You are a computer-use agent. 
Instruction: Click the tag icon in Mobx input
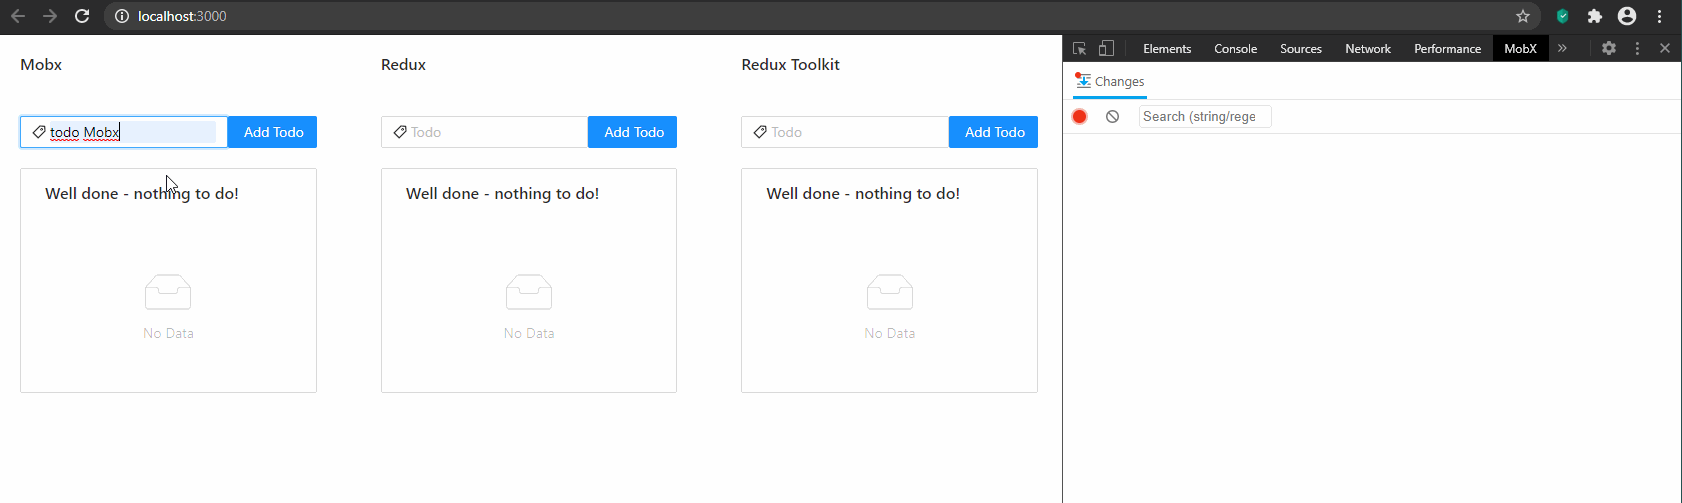(39, 132)
